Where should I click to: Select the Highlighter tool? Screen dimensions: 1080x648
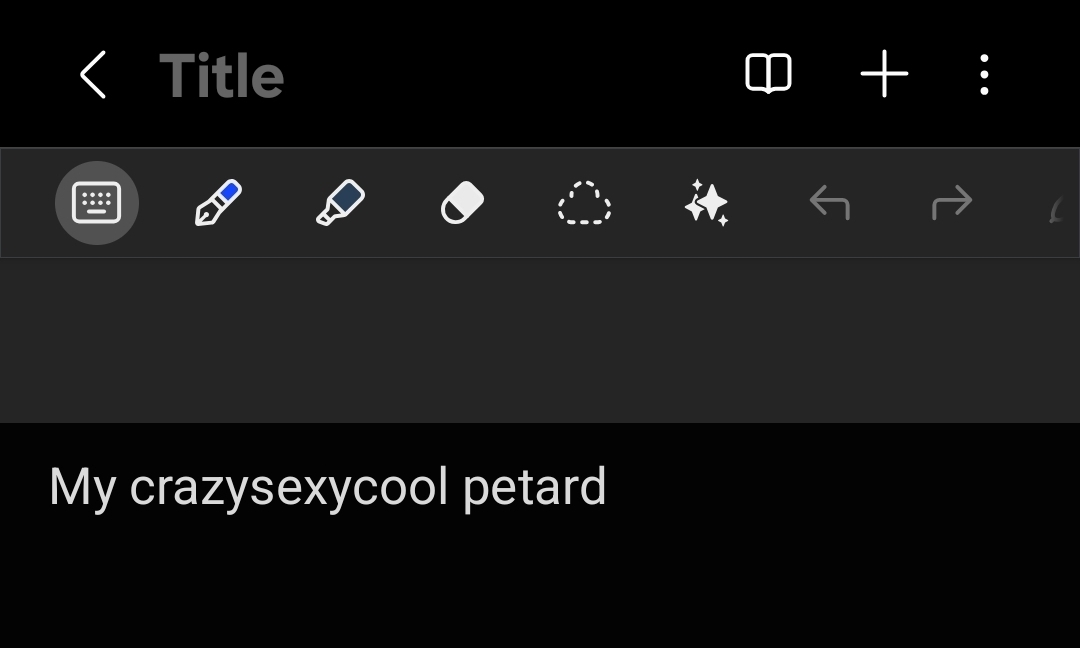340,203
